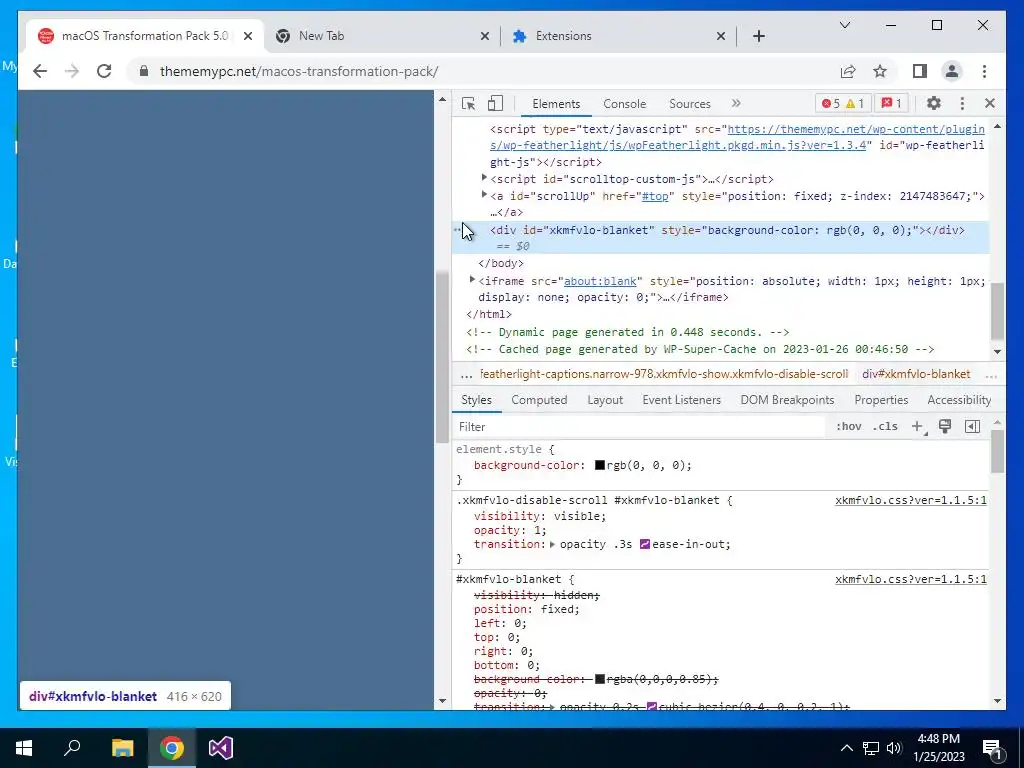
Task: Open the errors and warnings counter
Action: coord(842,103)
